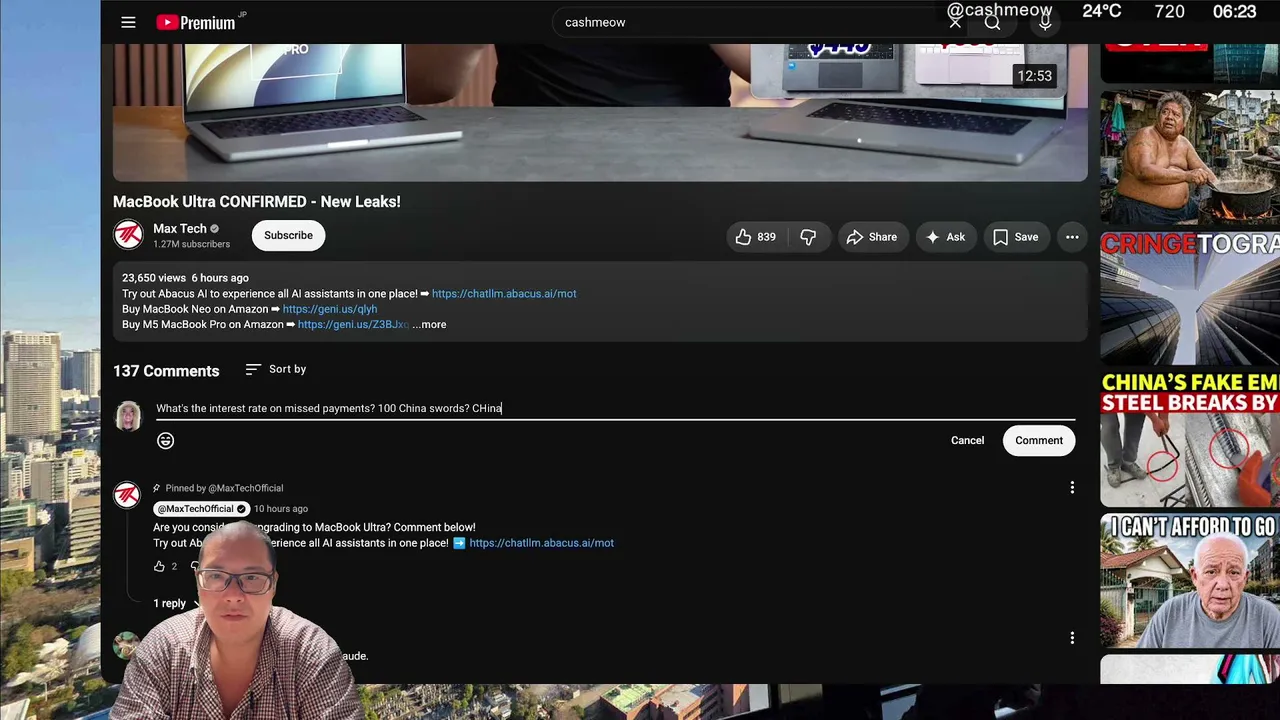Open the second comment's three-dot menu

click(x=1072, y=637)
